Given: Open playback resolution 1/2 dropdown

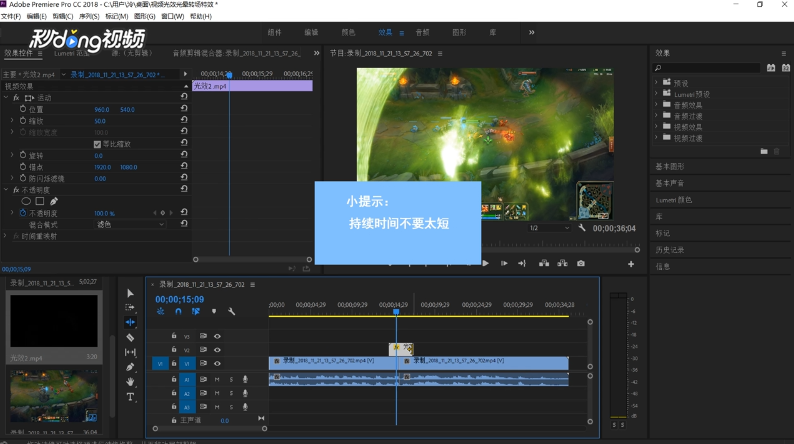Looking at the screenshot, I should (549, 228).
